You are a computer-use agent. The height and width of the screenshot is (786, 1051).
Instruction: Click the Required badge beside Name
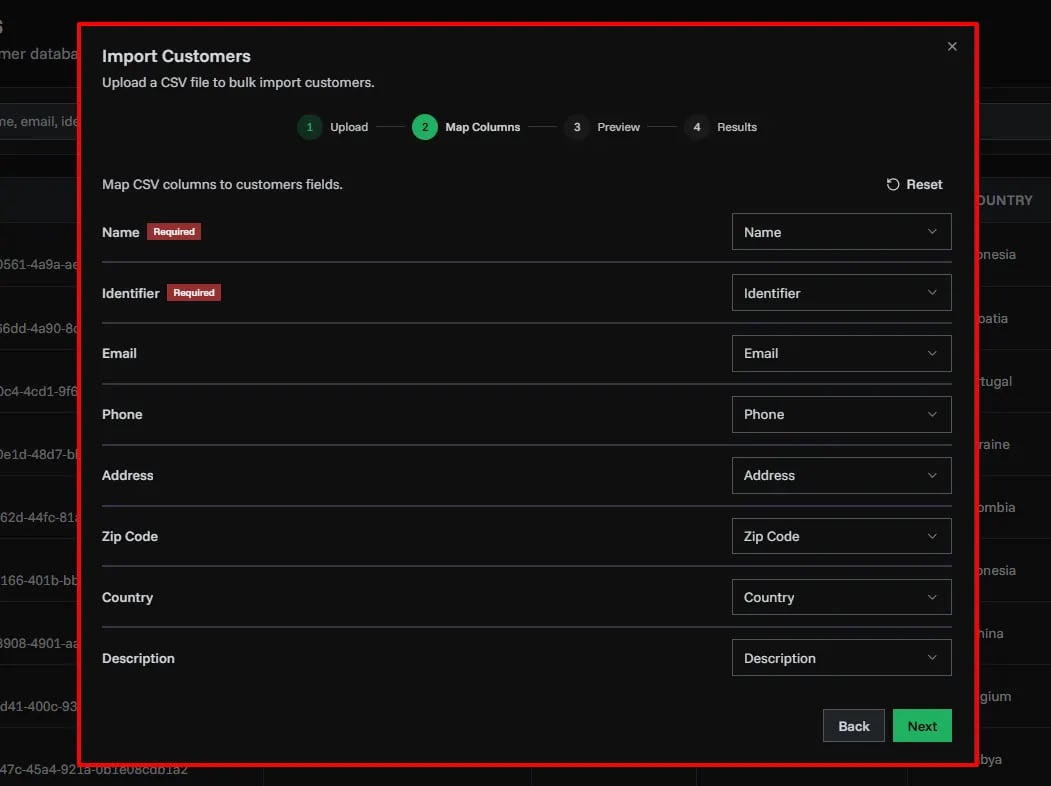174,231
